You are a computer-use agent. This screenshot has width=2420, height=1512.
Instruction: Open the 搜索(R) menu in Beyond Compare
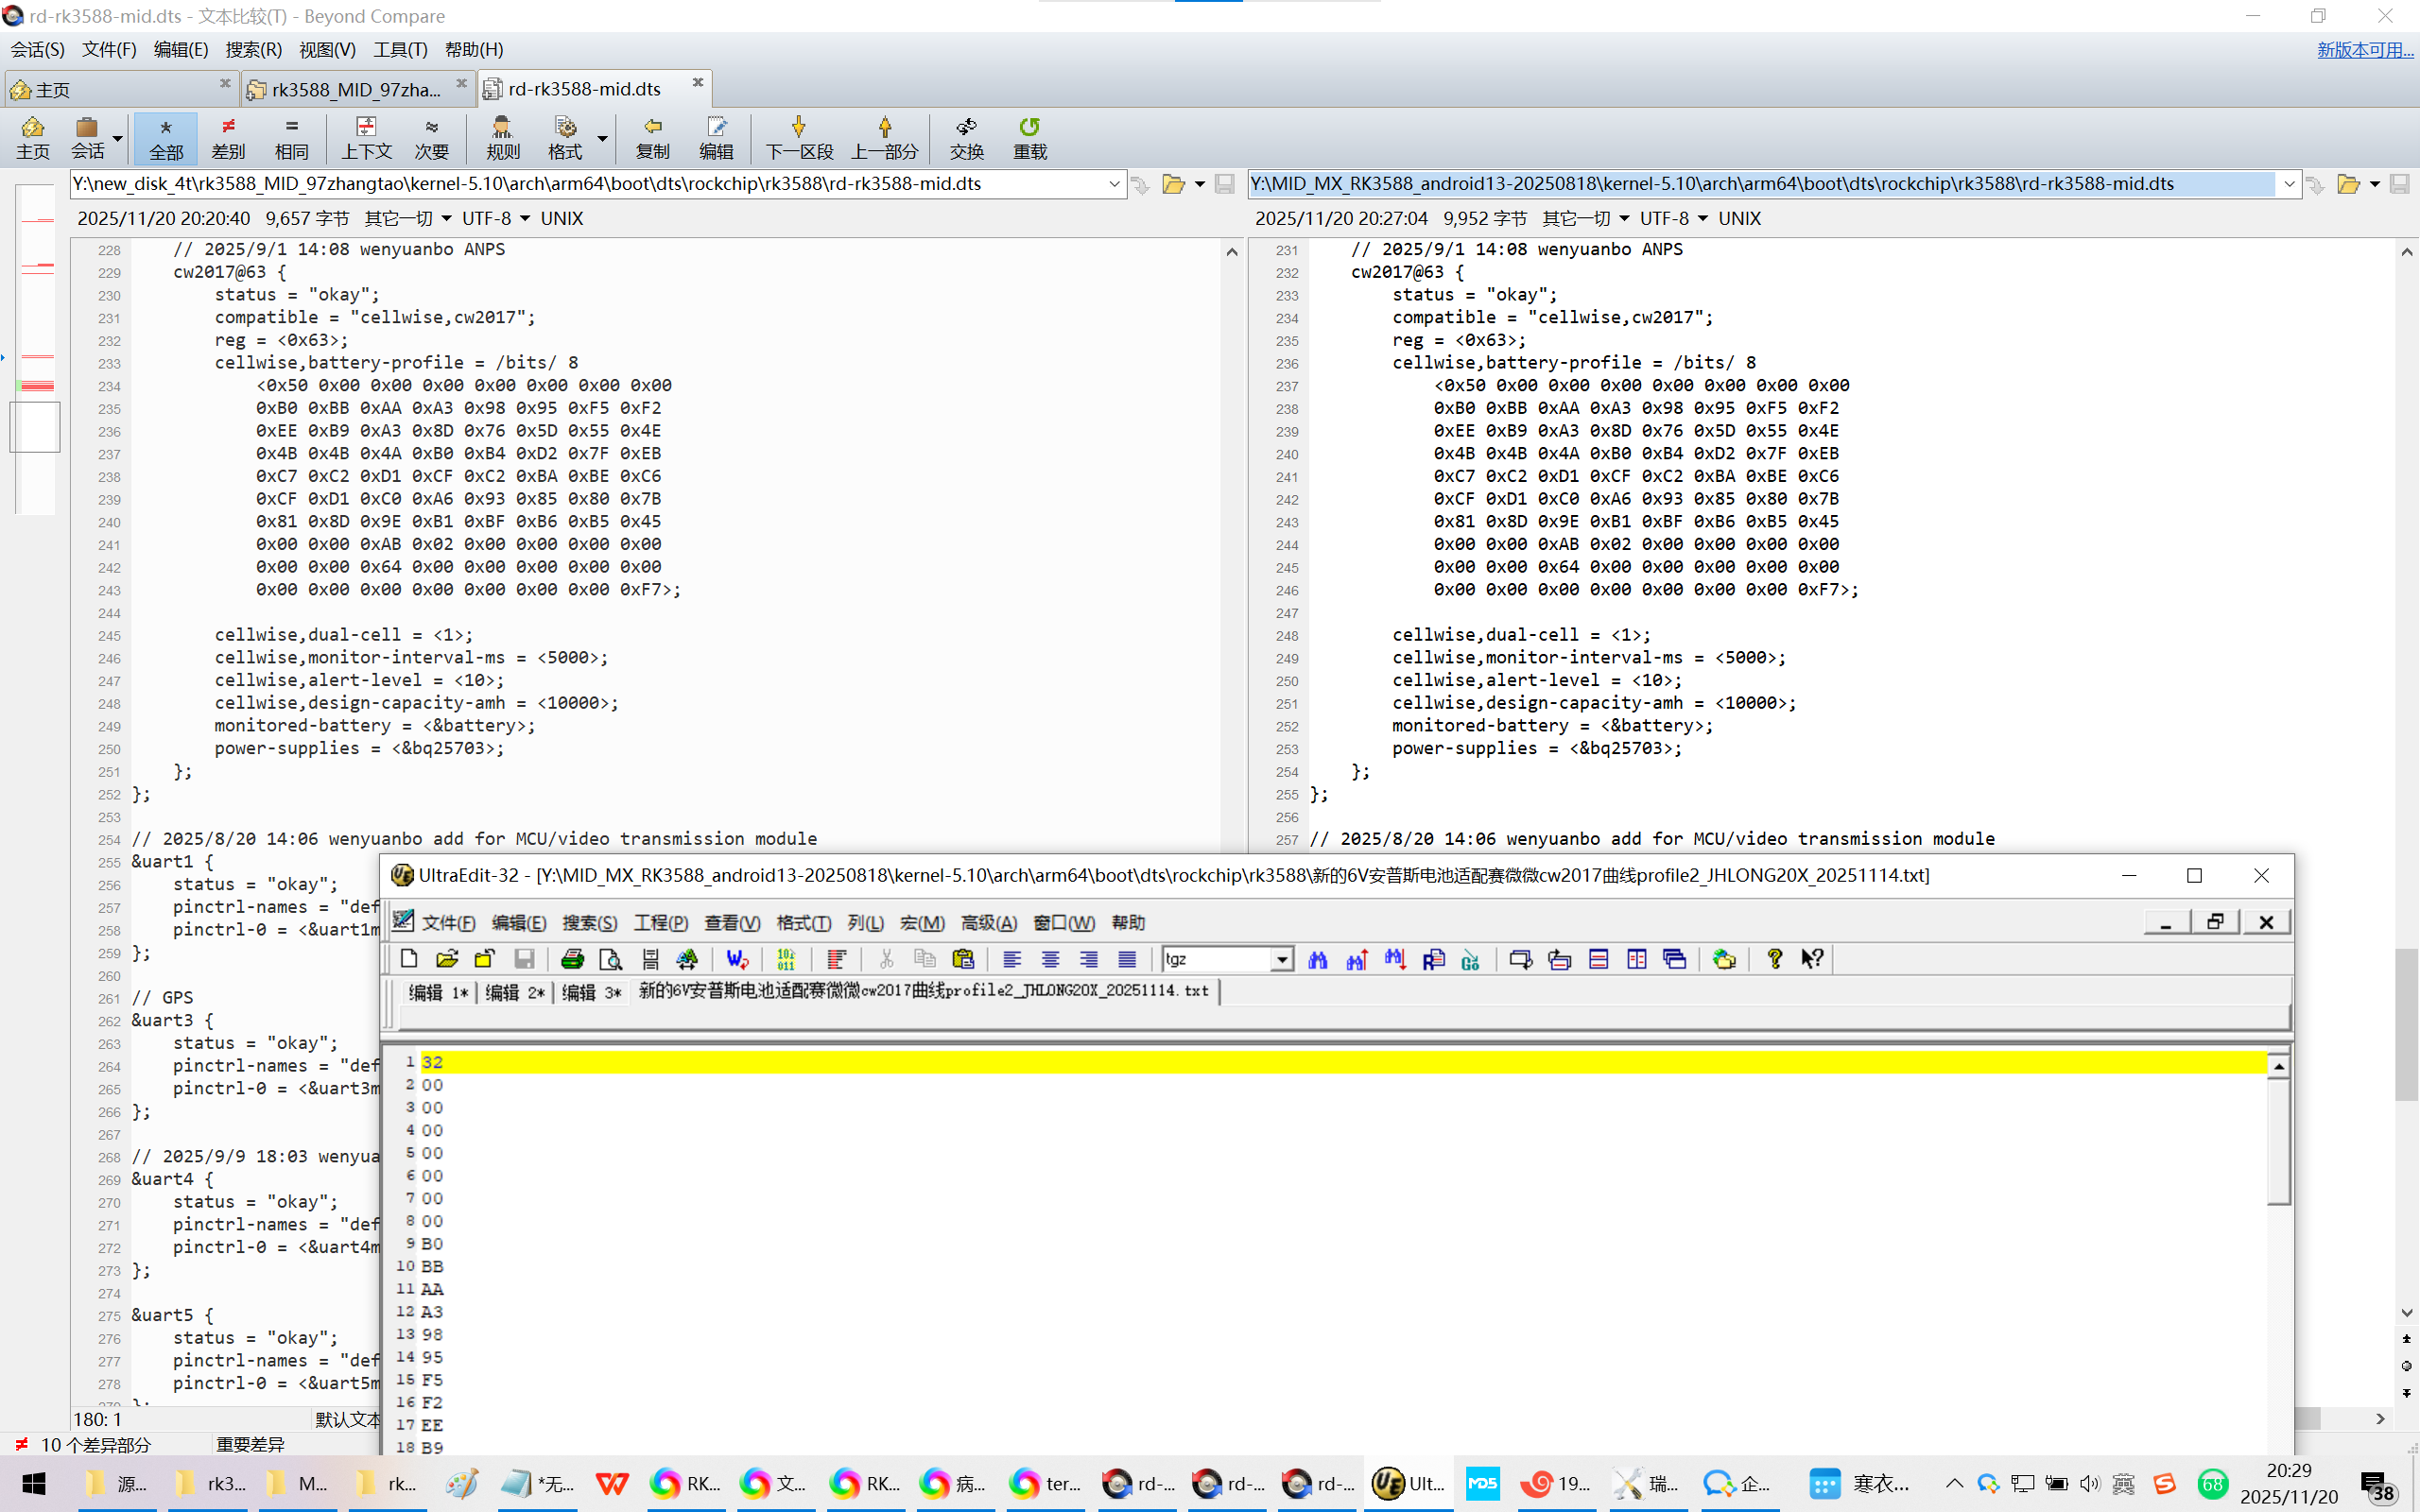[x=253, y=49]
